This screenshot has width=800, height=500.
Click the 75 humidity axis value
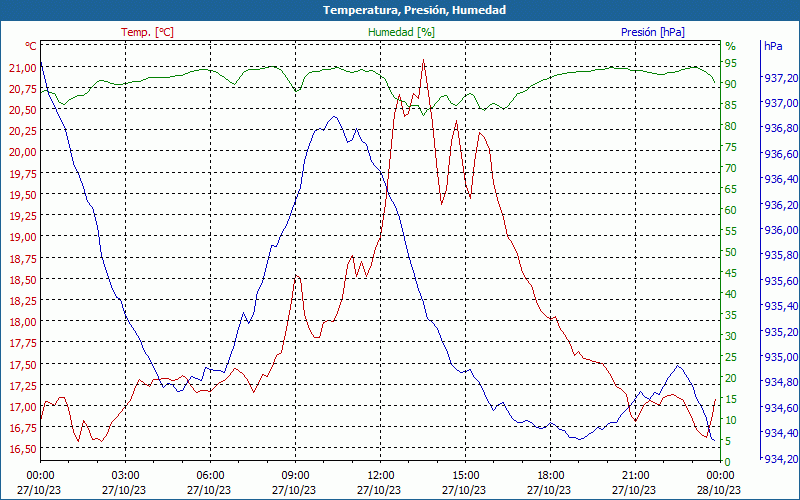coord(731,147)
